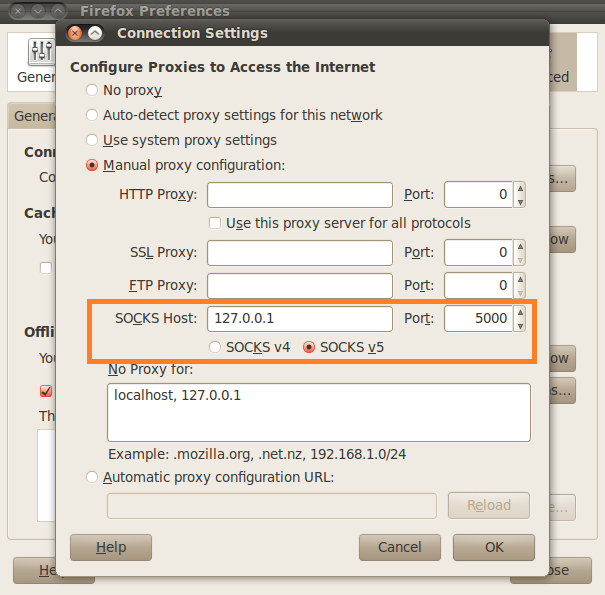This screenshot has width=605, height=595.
Task: Click the SOCKS Host field showing 127.0.0.1
Action: pos(300,319)
